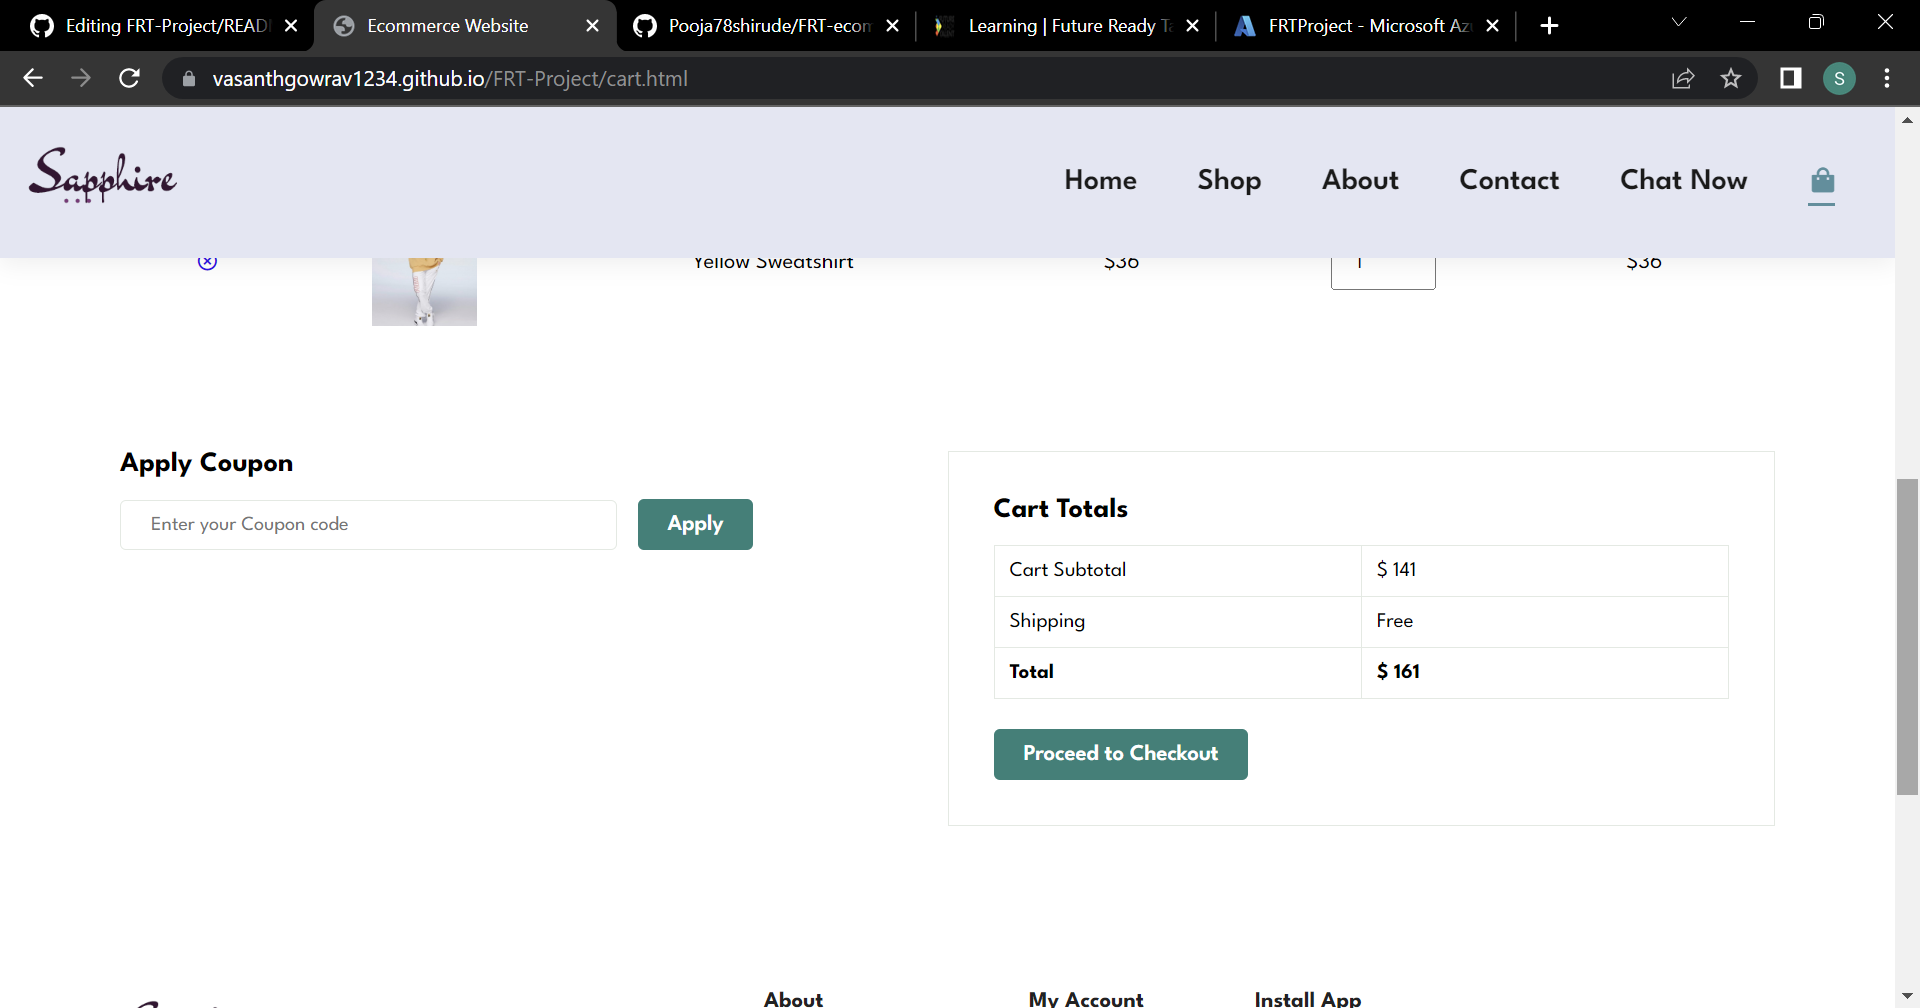Click the coupon code input field

click(367, 524)
